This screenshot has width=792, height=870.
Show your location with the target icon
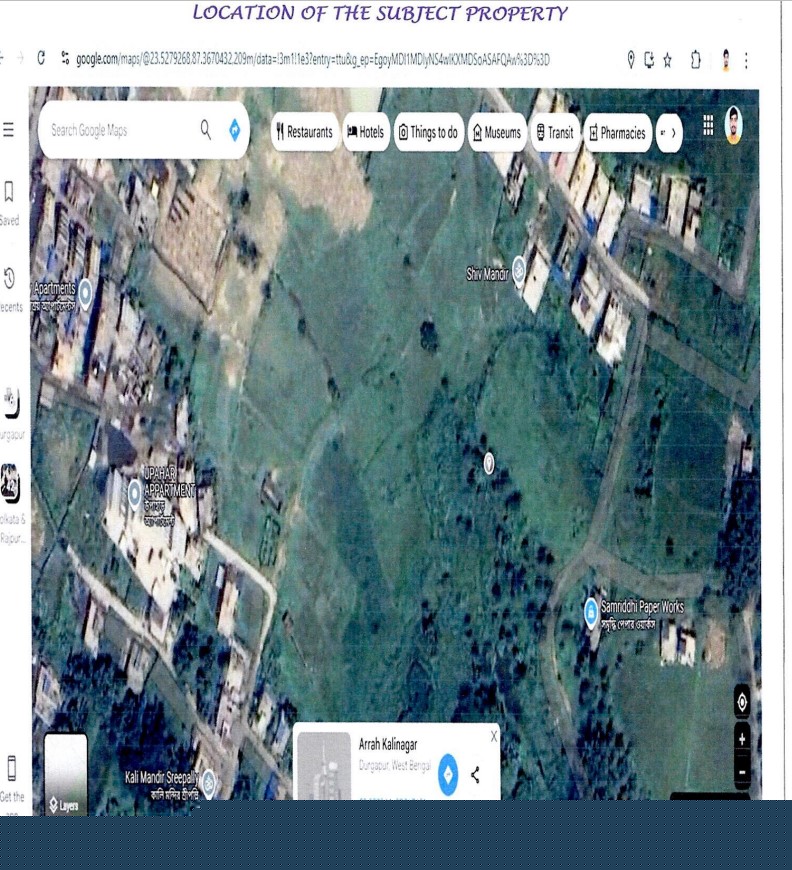coord(742,702)
